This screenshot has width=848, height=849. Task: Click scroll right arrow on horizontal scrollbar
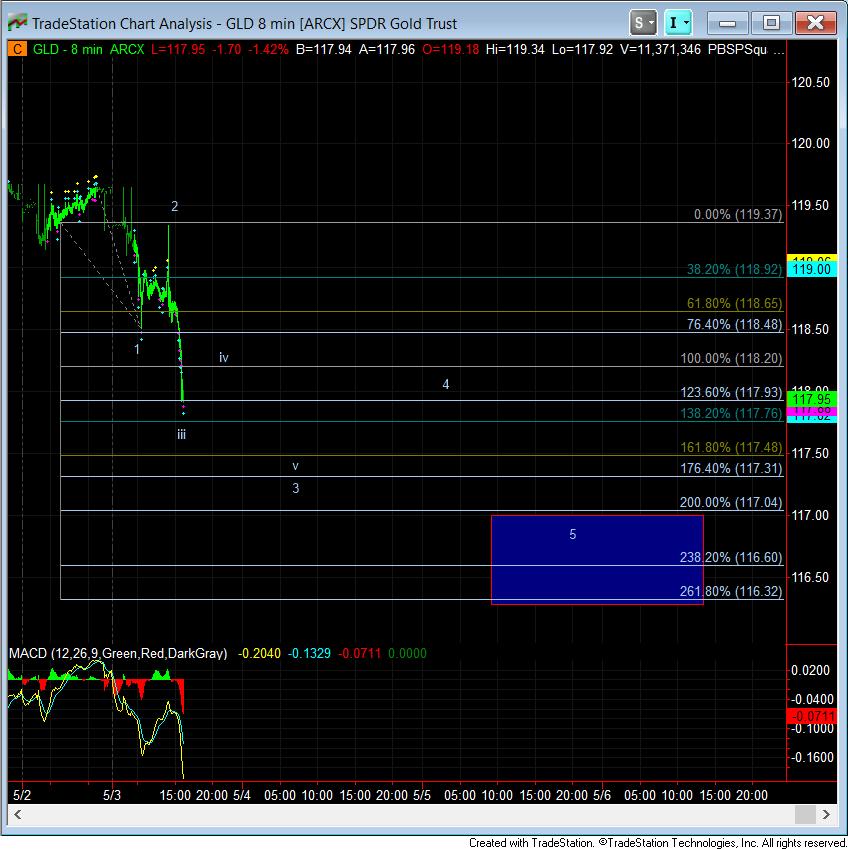tap(826, 814)
